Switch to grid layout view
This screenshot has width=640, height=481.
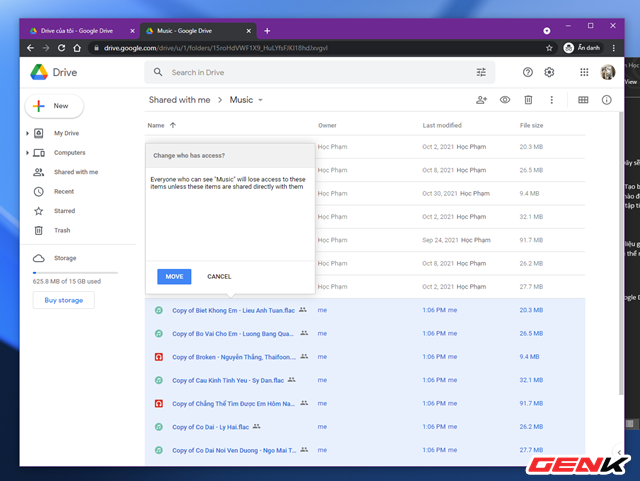(583, 100)
